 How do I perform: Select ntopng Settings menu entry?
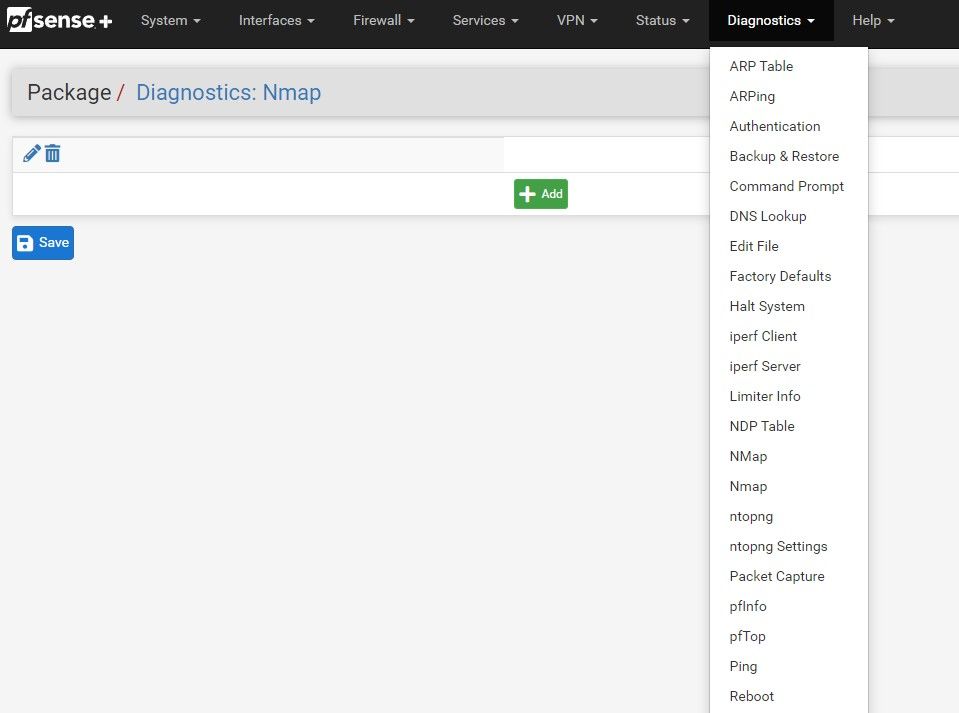[x=778, y=546]
